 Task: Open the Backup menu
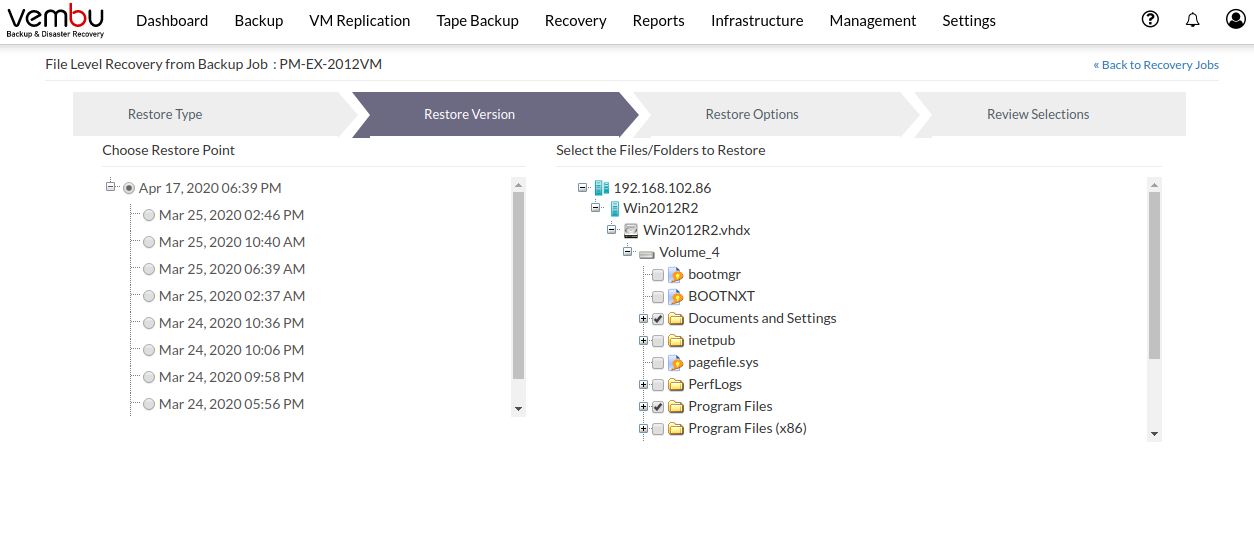[x=259, y=20]
